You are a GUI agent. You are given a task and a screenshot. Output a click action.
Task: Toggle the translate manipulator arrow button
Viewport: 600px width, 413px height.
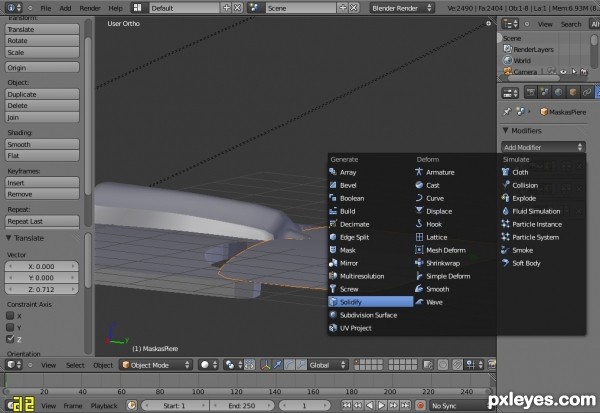[x=277, y=365]
